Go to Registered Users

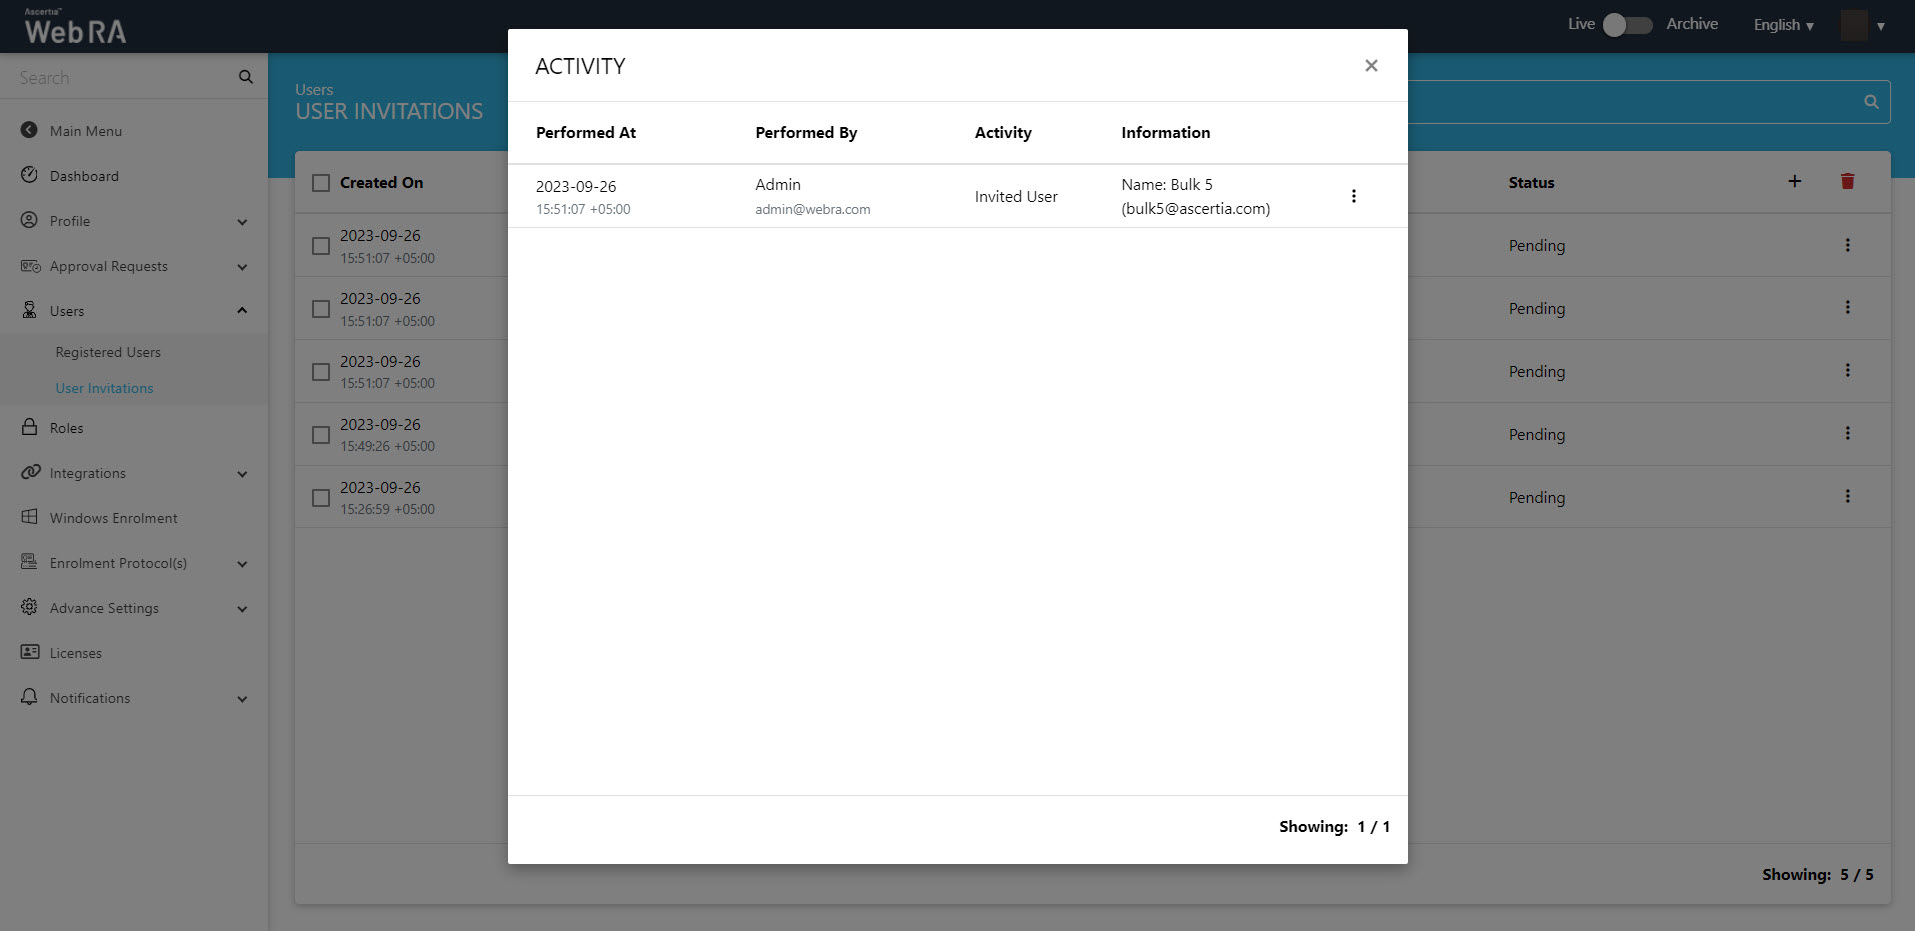click(x=108, y=353)
